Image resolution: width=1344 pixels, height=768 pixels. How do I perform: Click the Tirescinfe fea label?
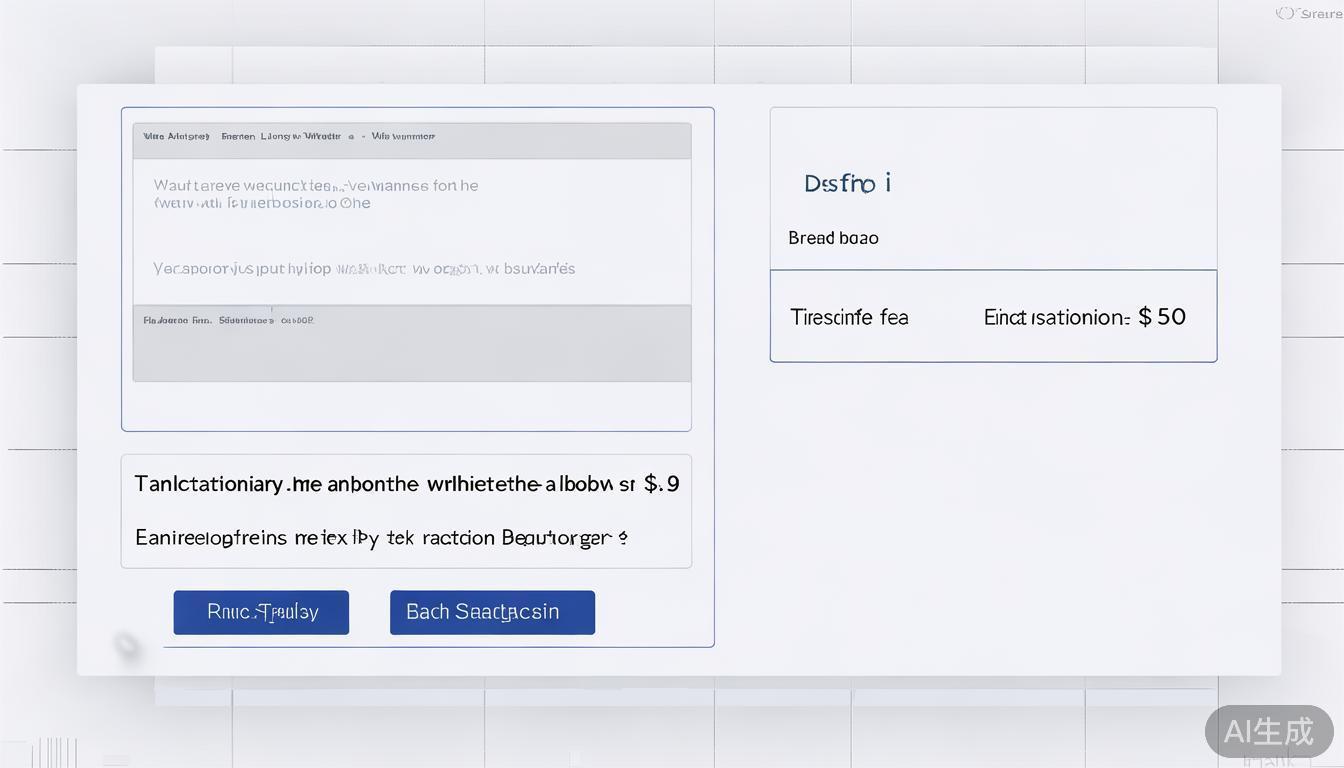click(849, 317)
